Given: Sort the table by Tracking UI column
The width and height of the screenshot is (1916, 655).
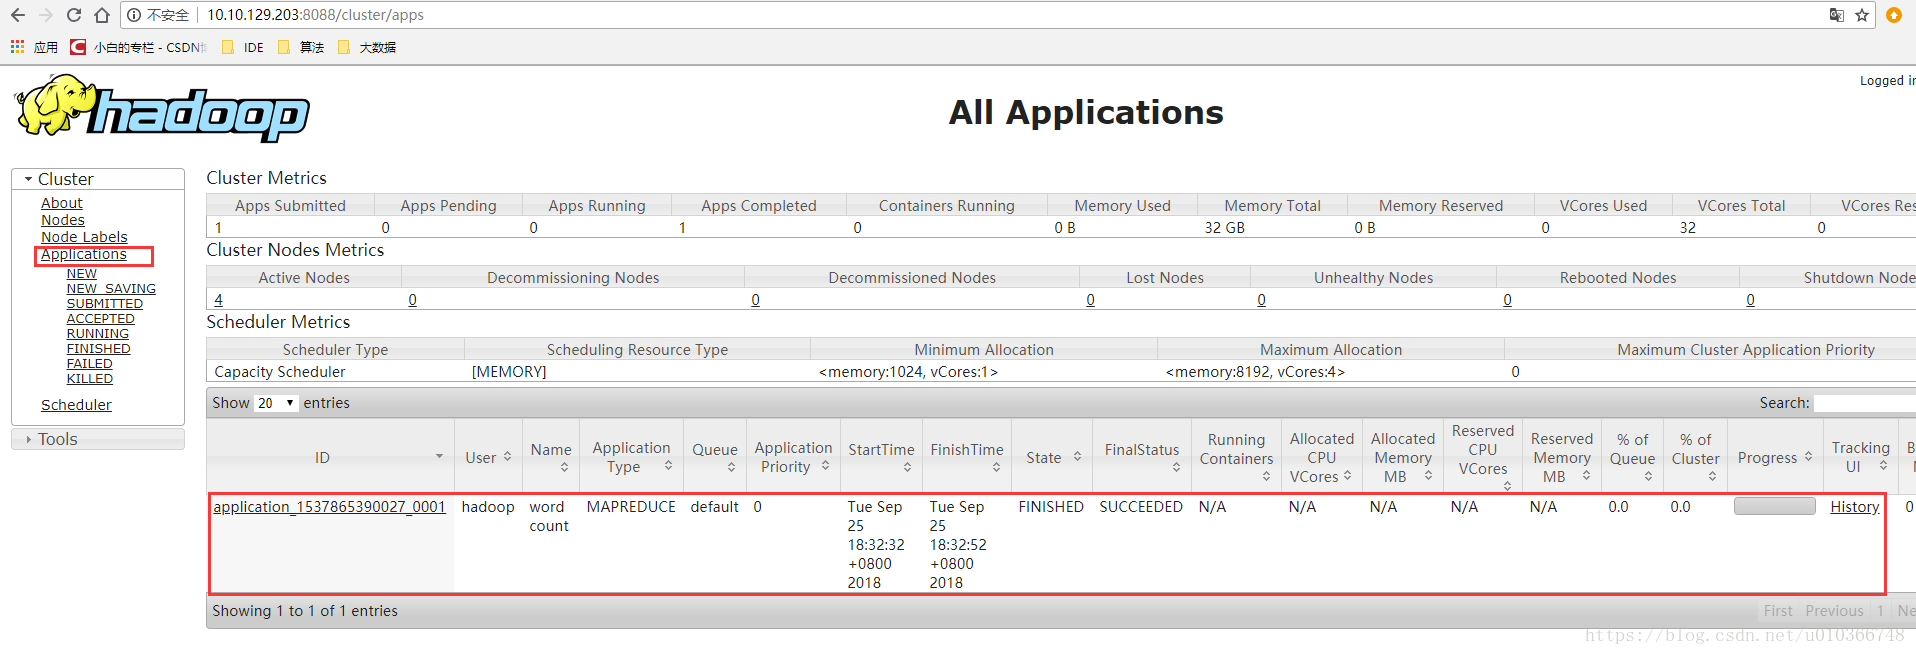Looking at the screenshot, I should (x=1860, y=457).
